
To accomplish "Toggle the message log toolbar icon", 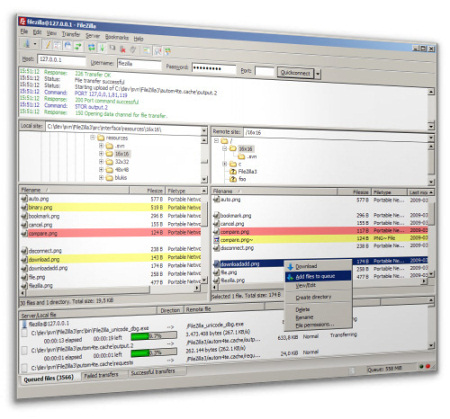I will [48, 44].
